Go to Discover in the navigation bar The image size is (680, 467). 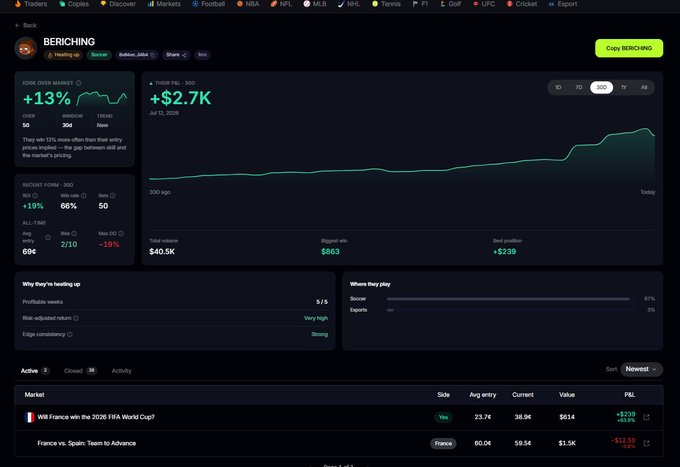coord(118,4)
